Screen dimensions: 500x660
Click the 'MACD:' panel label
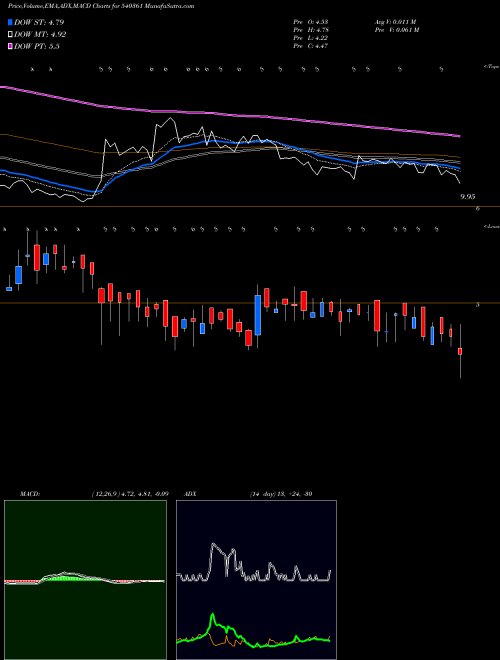tap(29, 494)
